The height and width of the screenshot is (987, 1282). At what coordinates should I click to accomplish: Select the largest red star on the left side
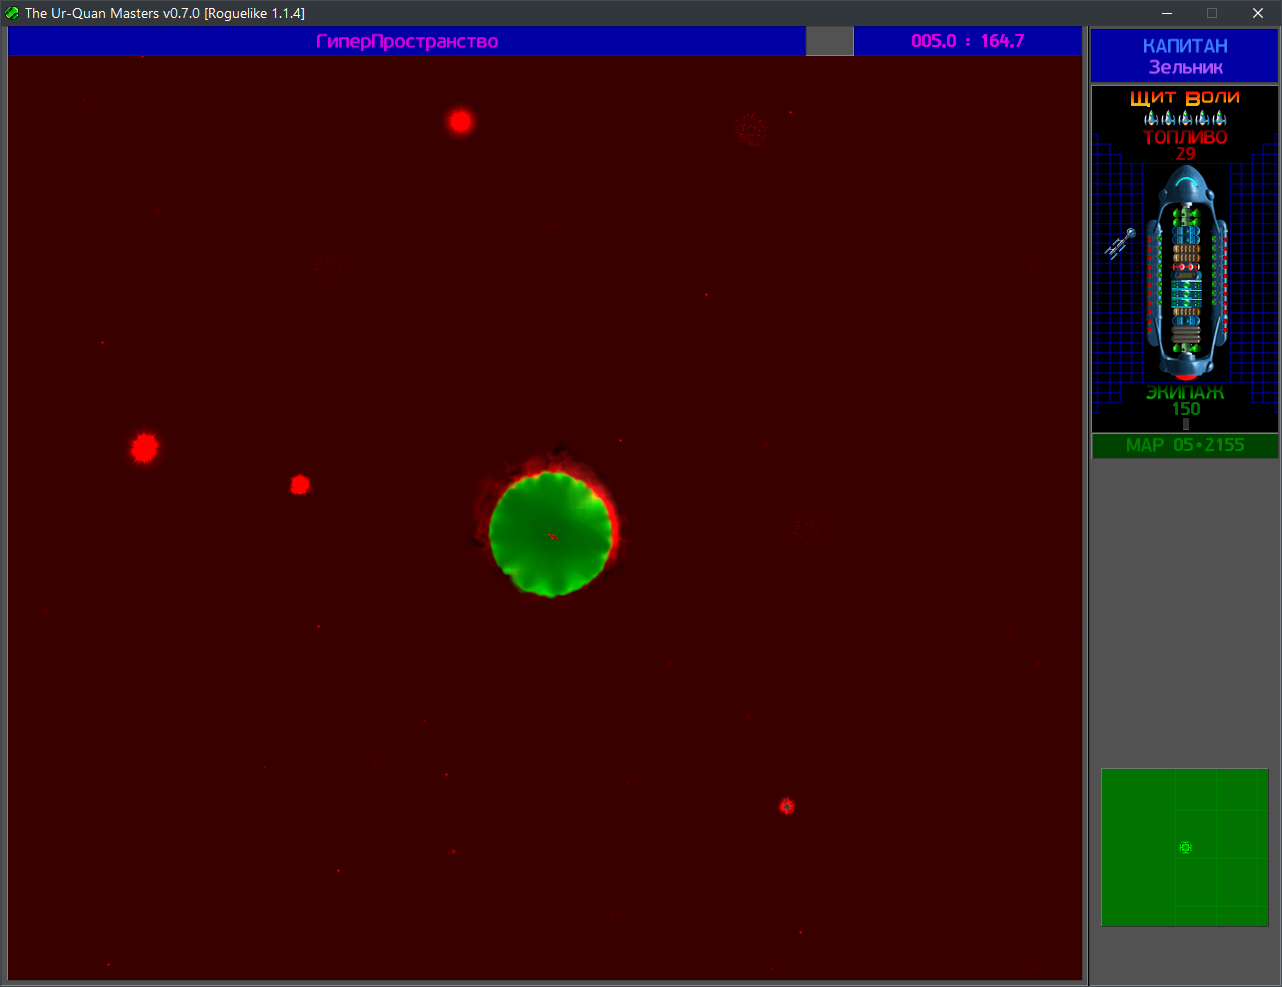145,447
